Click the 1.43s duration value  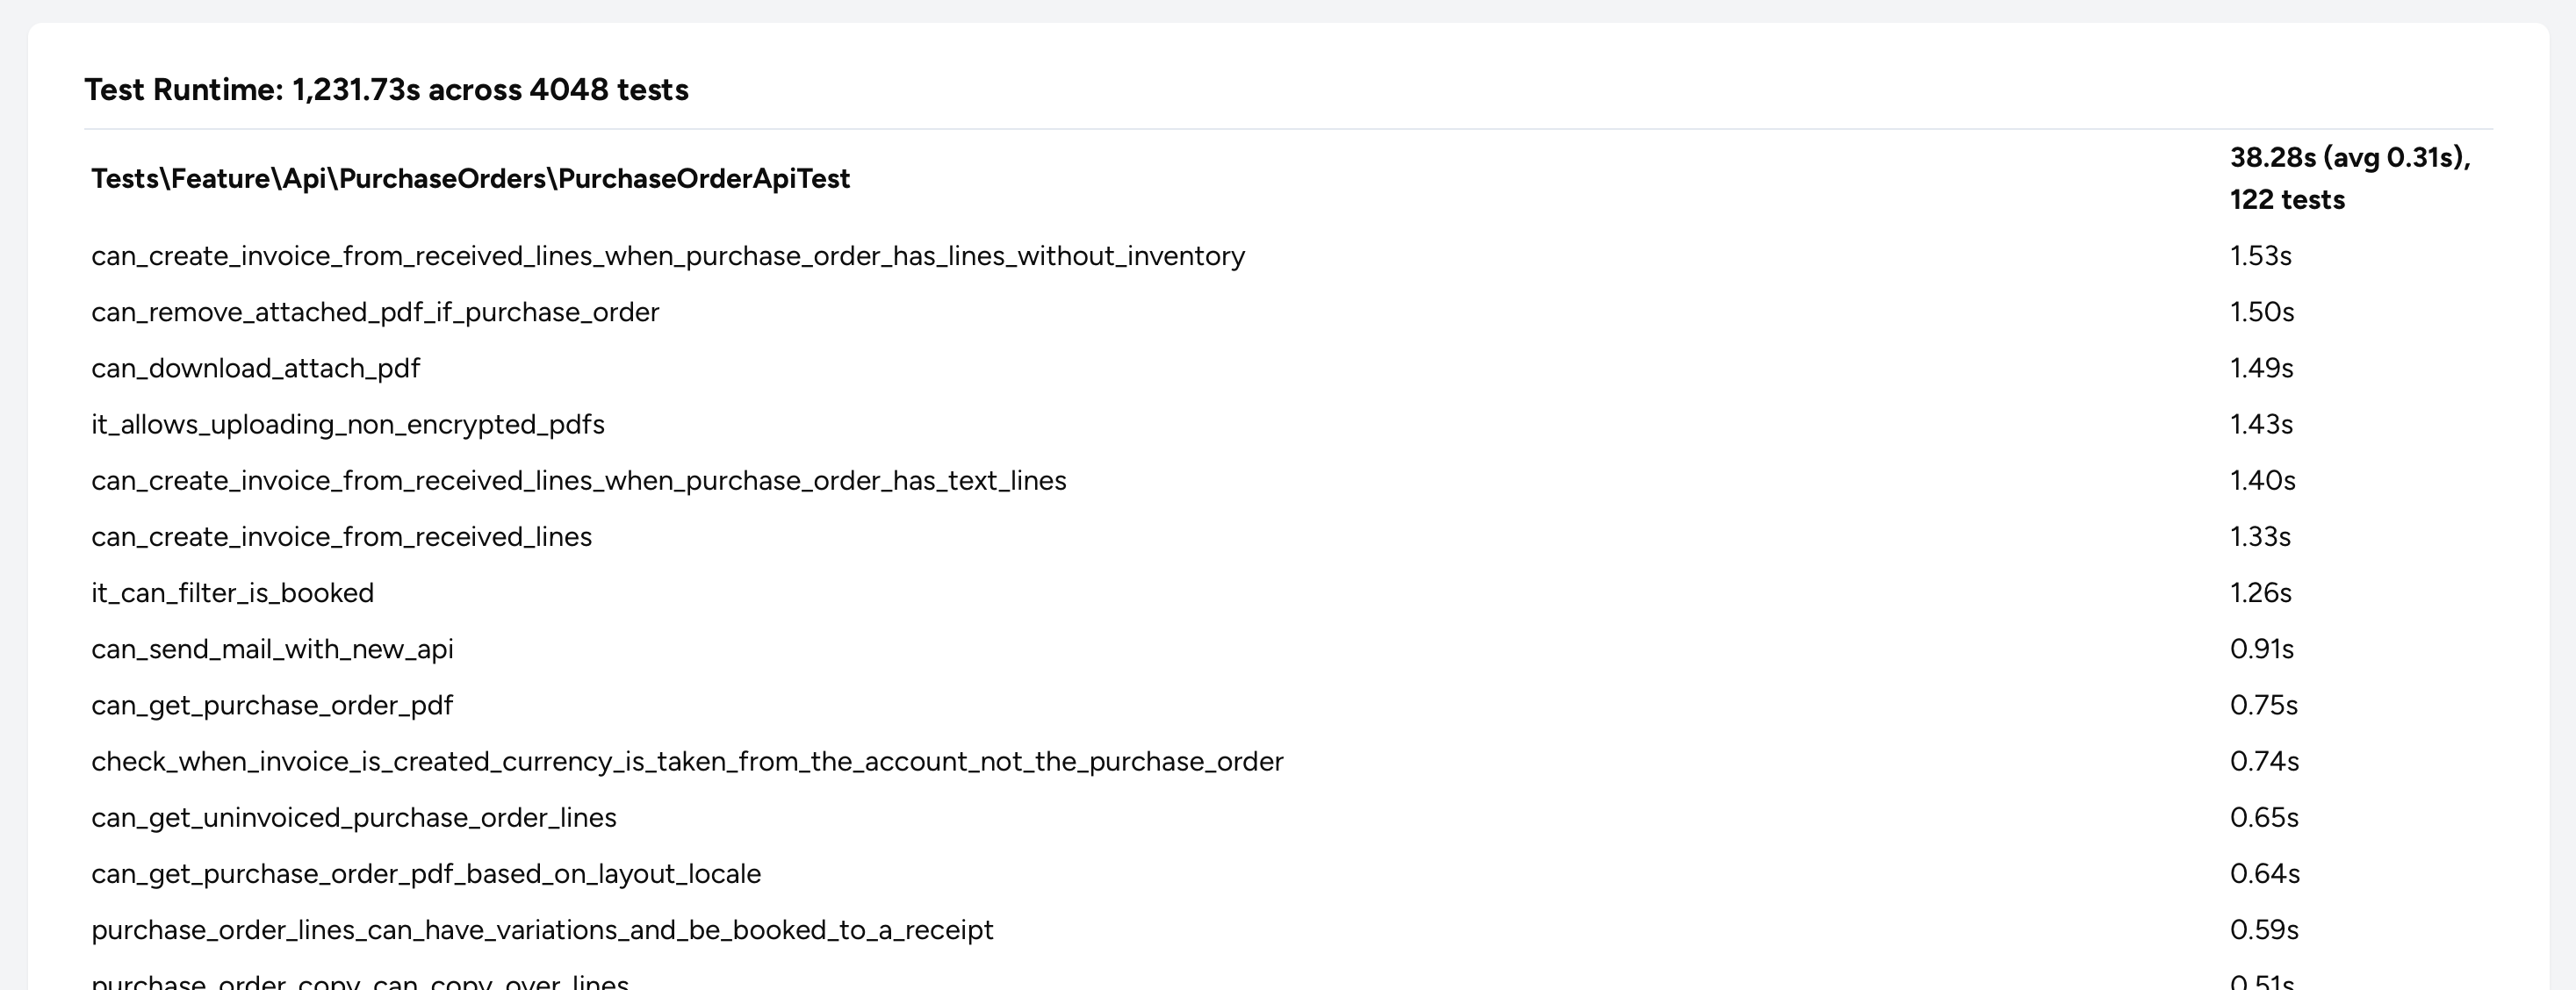(x=2261, y=424)
